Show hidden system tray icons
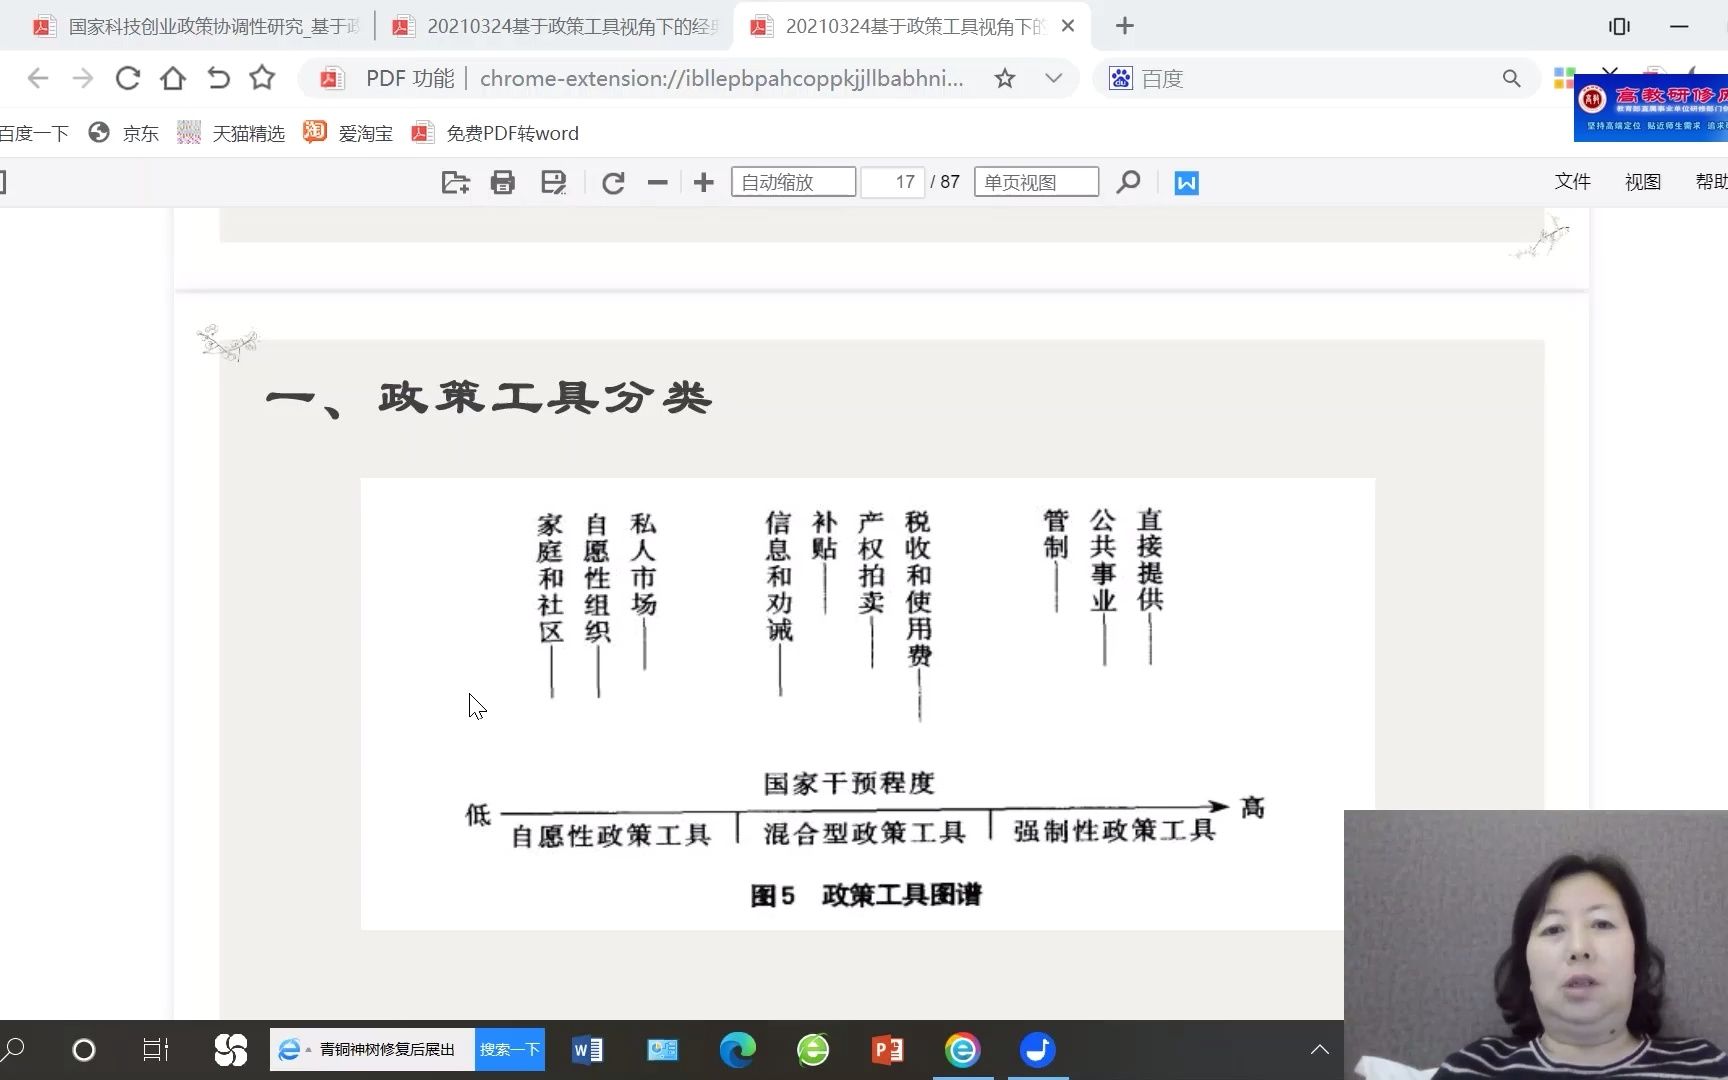1728x1080 pixels. click(1320, 1050)
